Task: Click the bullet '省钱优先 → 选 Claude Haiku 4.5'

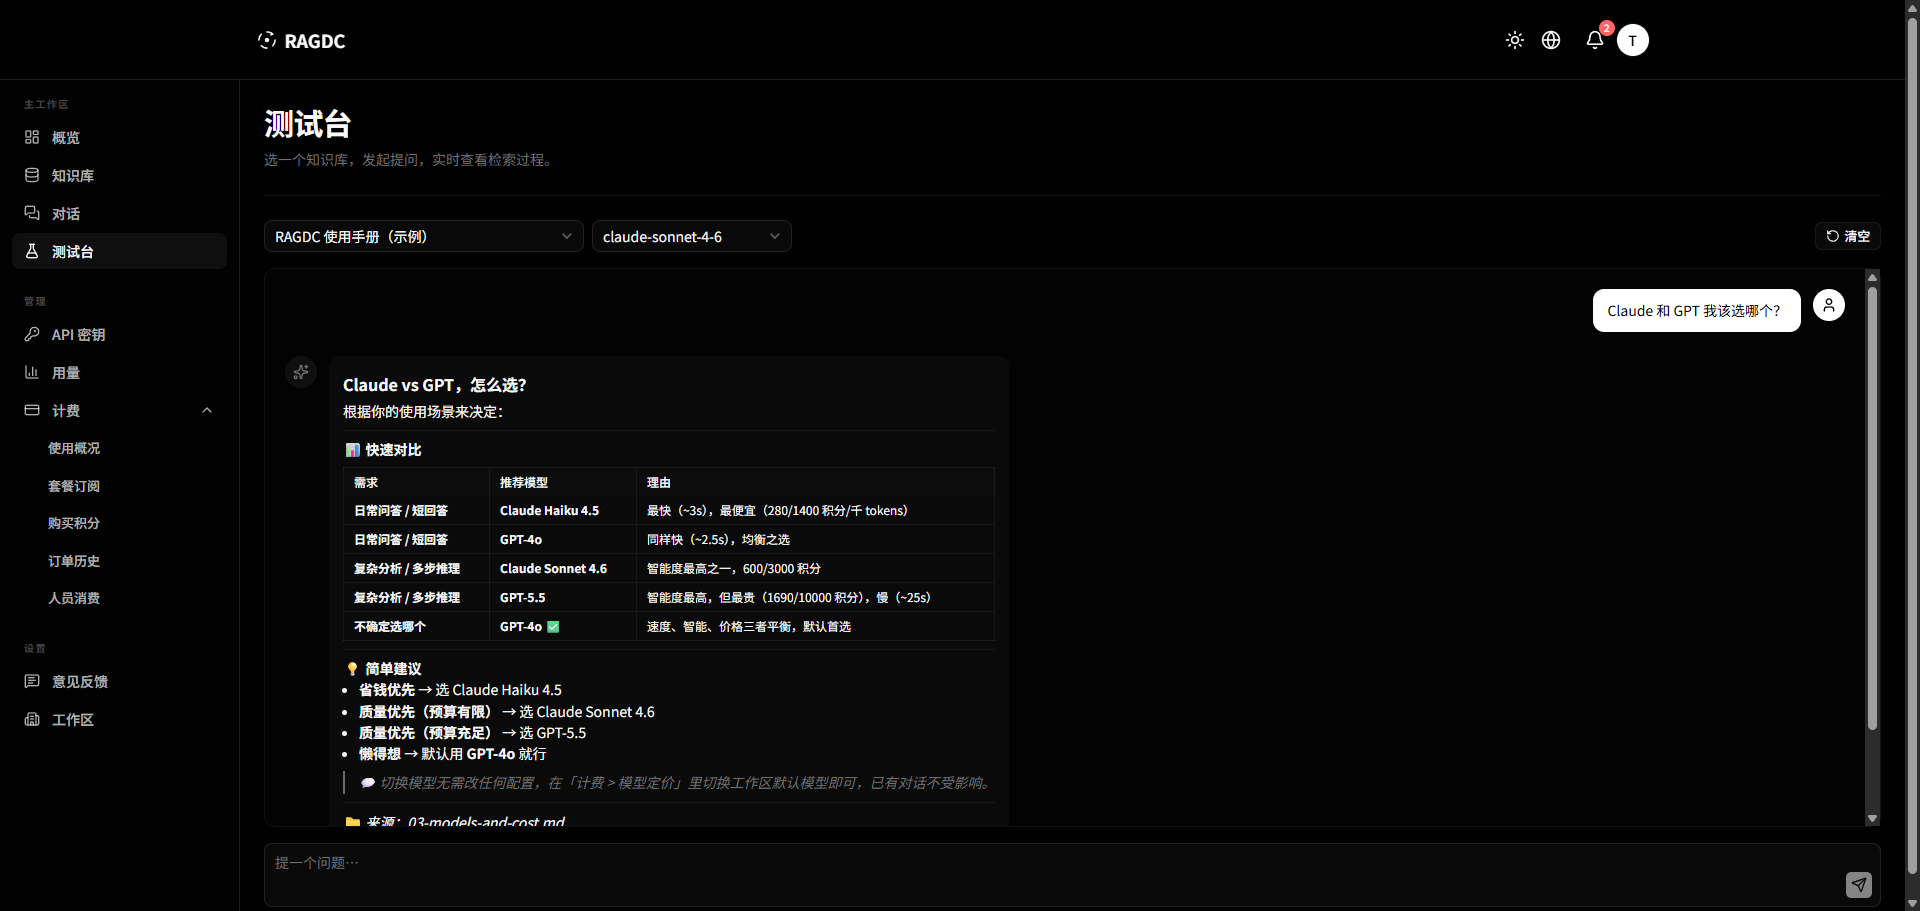Action: (x=460, y=690)
